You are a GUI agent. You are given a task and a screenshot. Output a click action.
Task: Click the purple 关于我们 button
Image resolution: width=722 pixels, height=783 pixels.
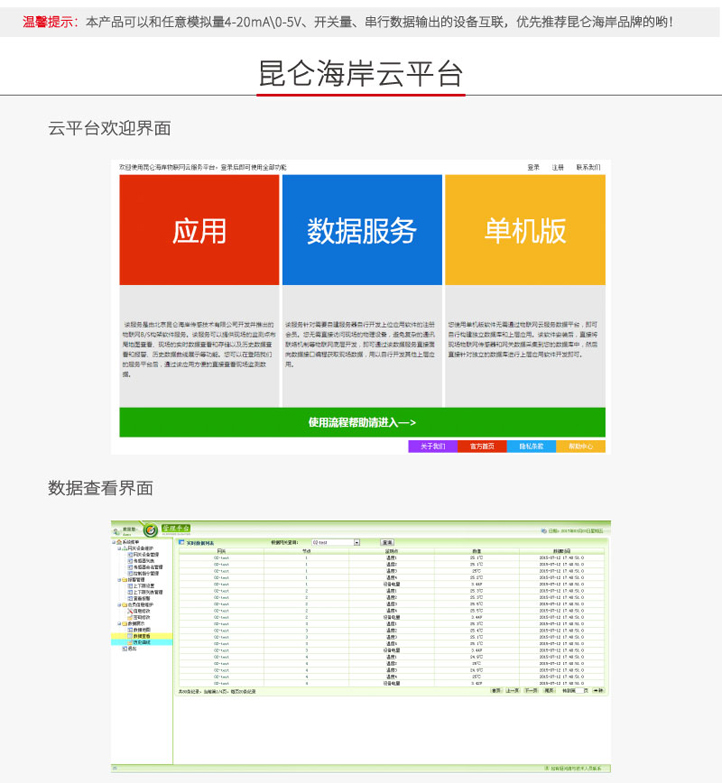(x=432, y=446)
